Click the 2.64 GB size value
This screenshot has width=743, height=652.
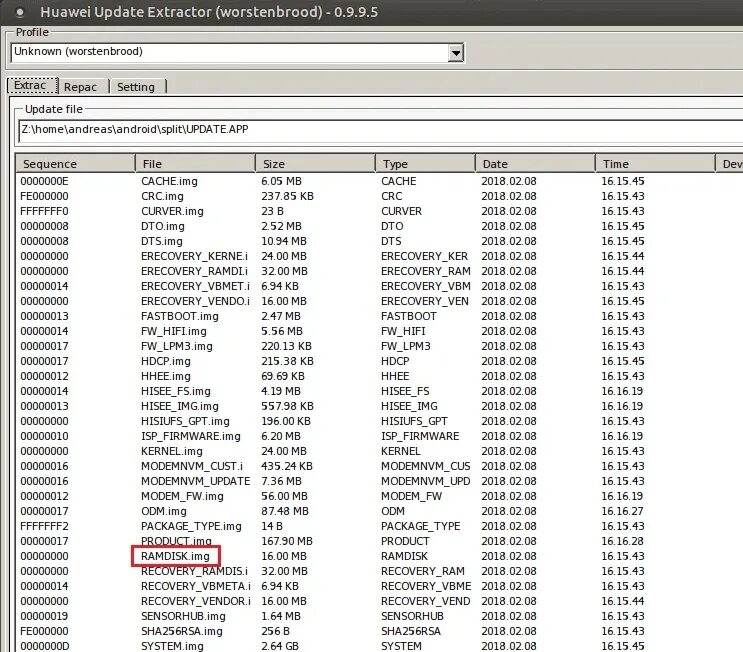click(x=280, y=646)
